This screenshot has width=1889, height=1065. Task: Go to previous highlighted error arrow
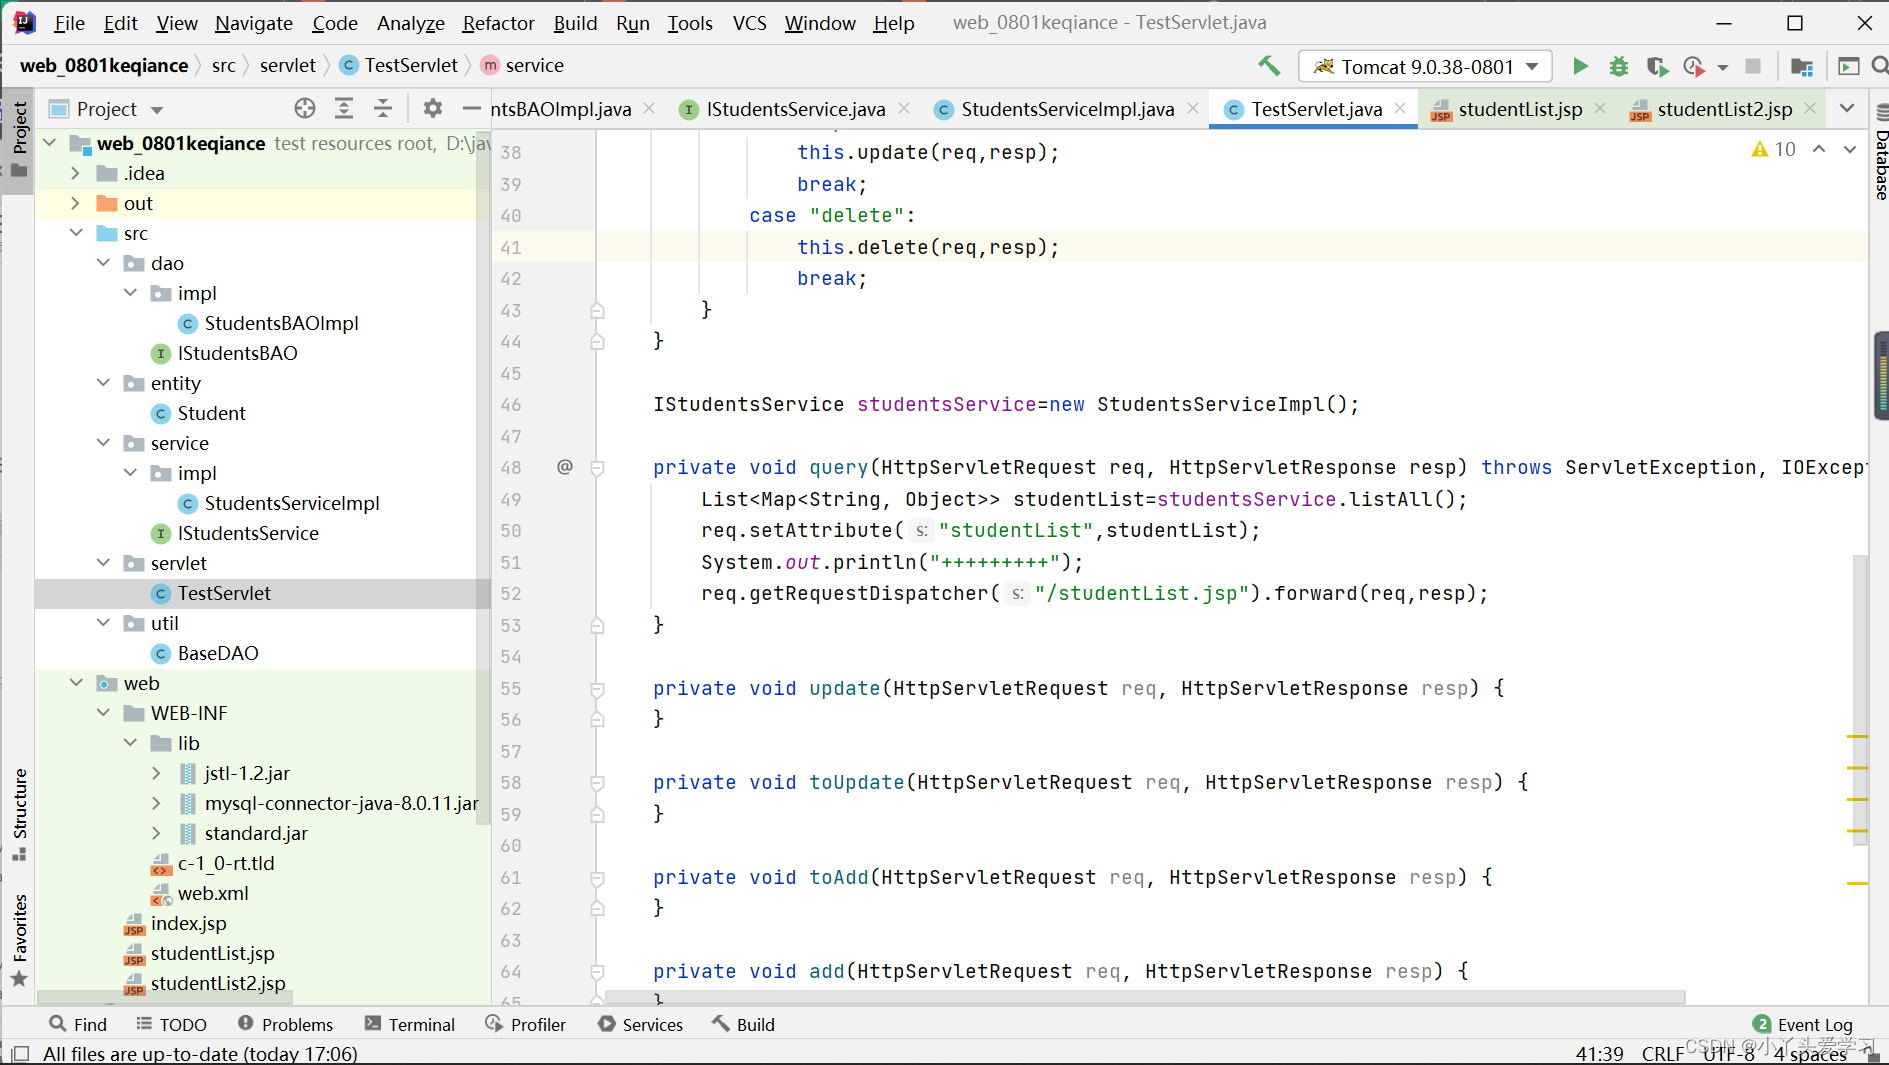click(1819, 149)
